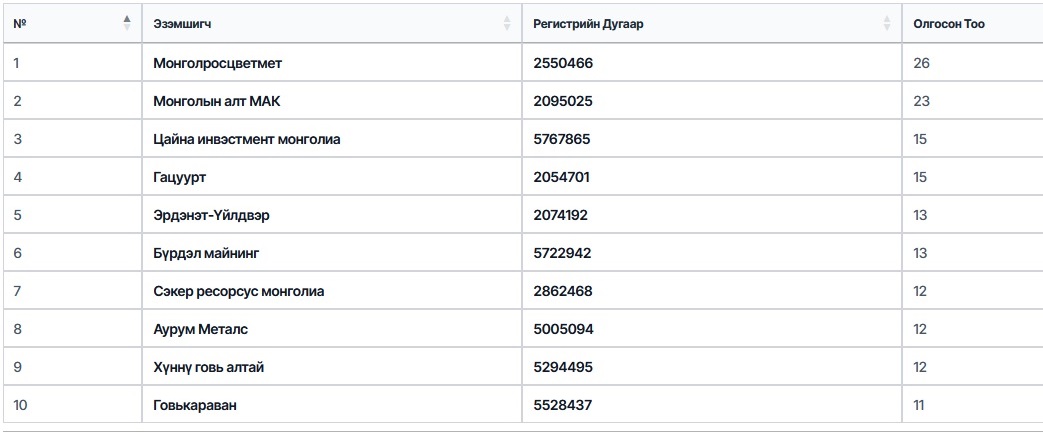Sort by Регистрийн Дугаар column arrows

[x=887, y=23]
